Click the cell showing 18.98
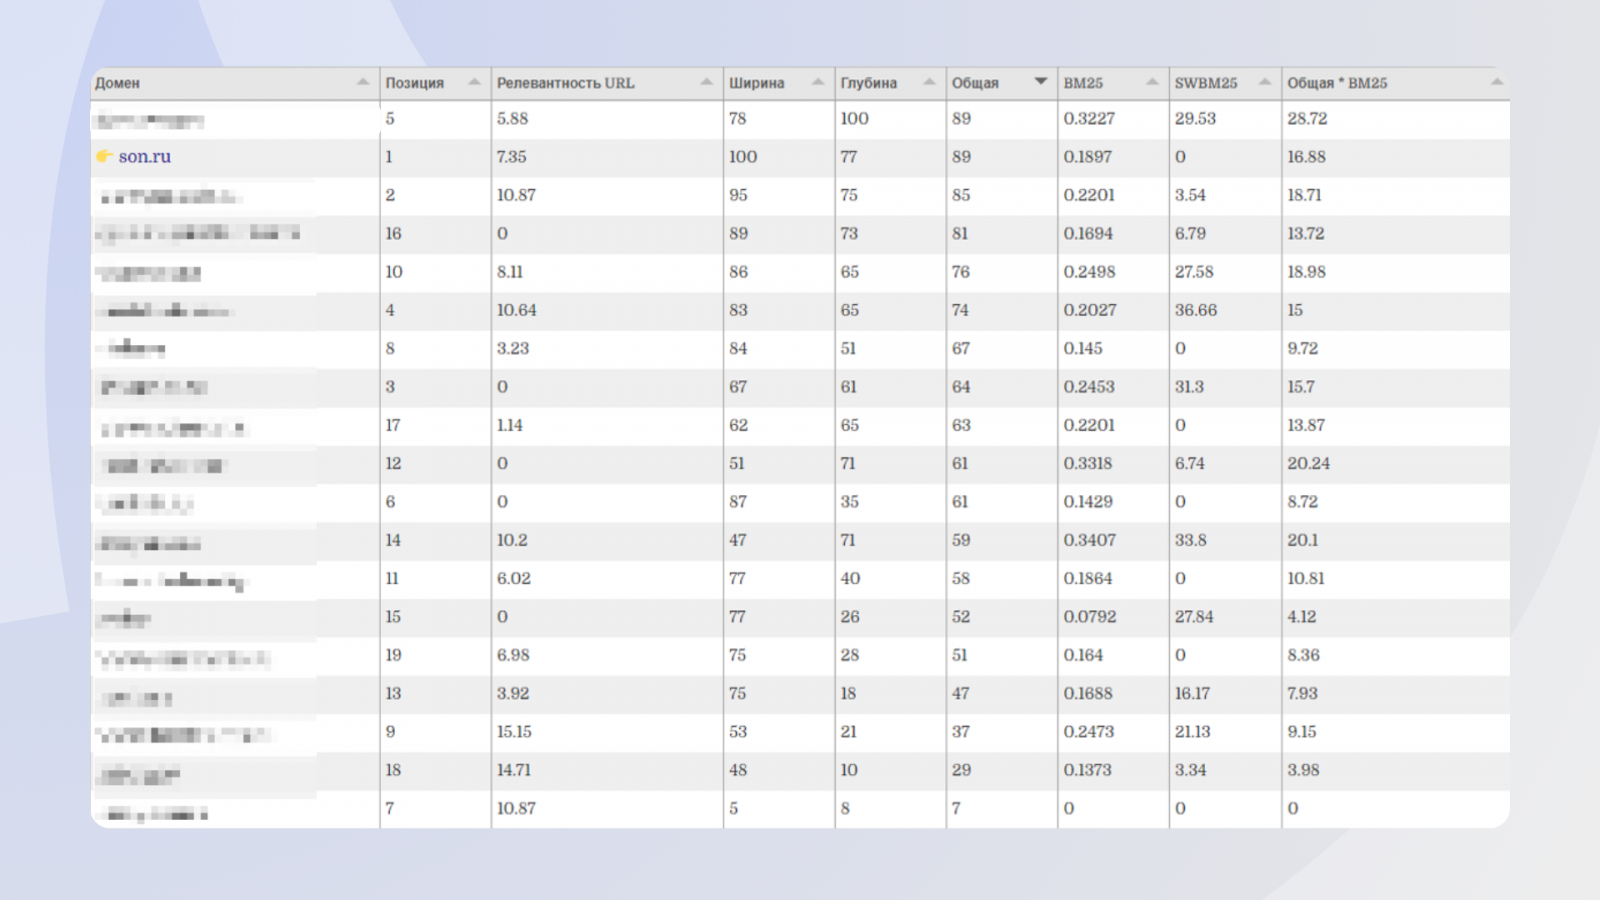The width and height of the screenshot is (1600, 900). click(1306, 272)
